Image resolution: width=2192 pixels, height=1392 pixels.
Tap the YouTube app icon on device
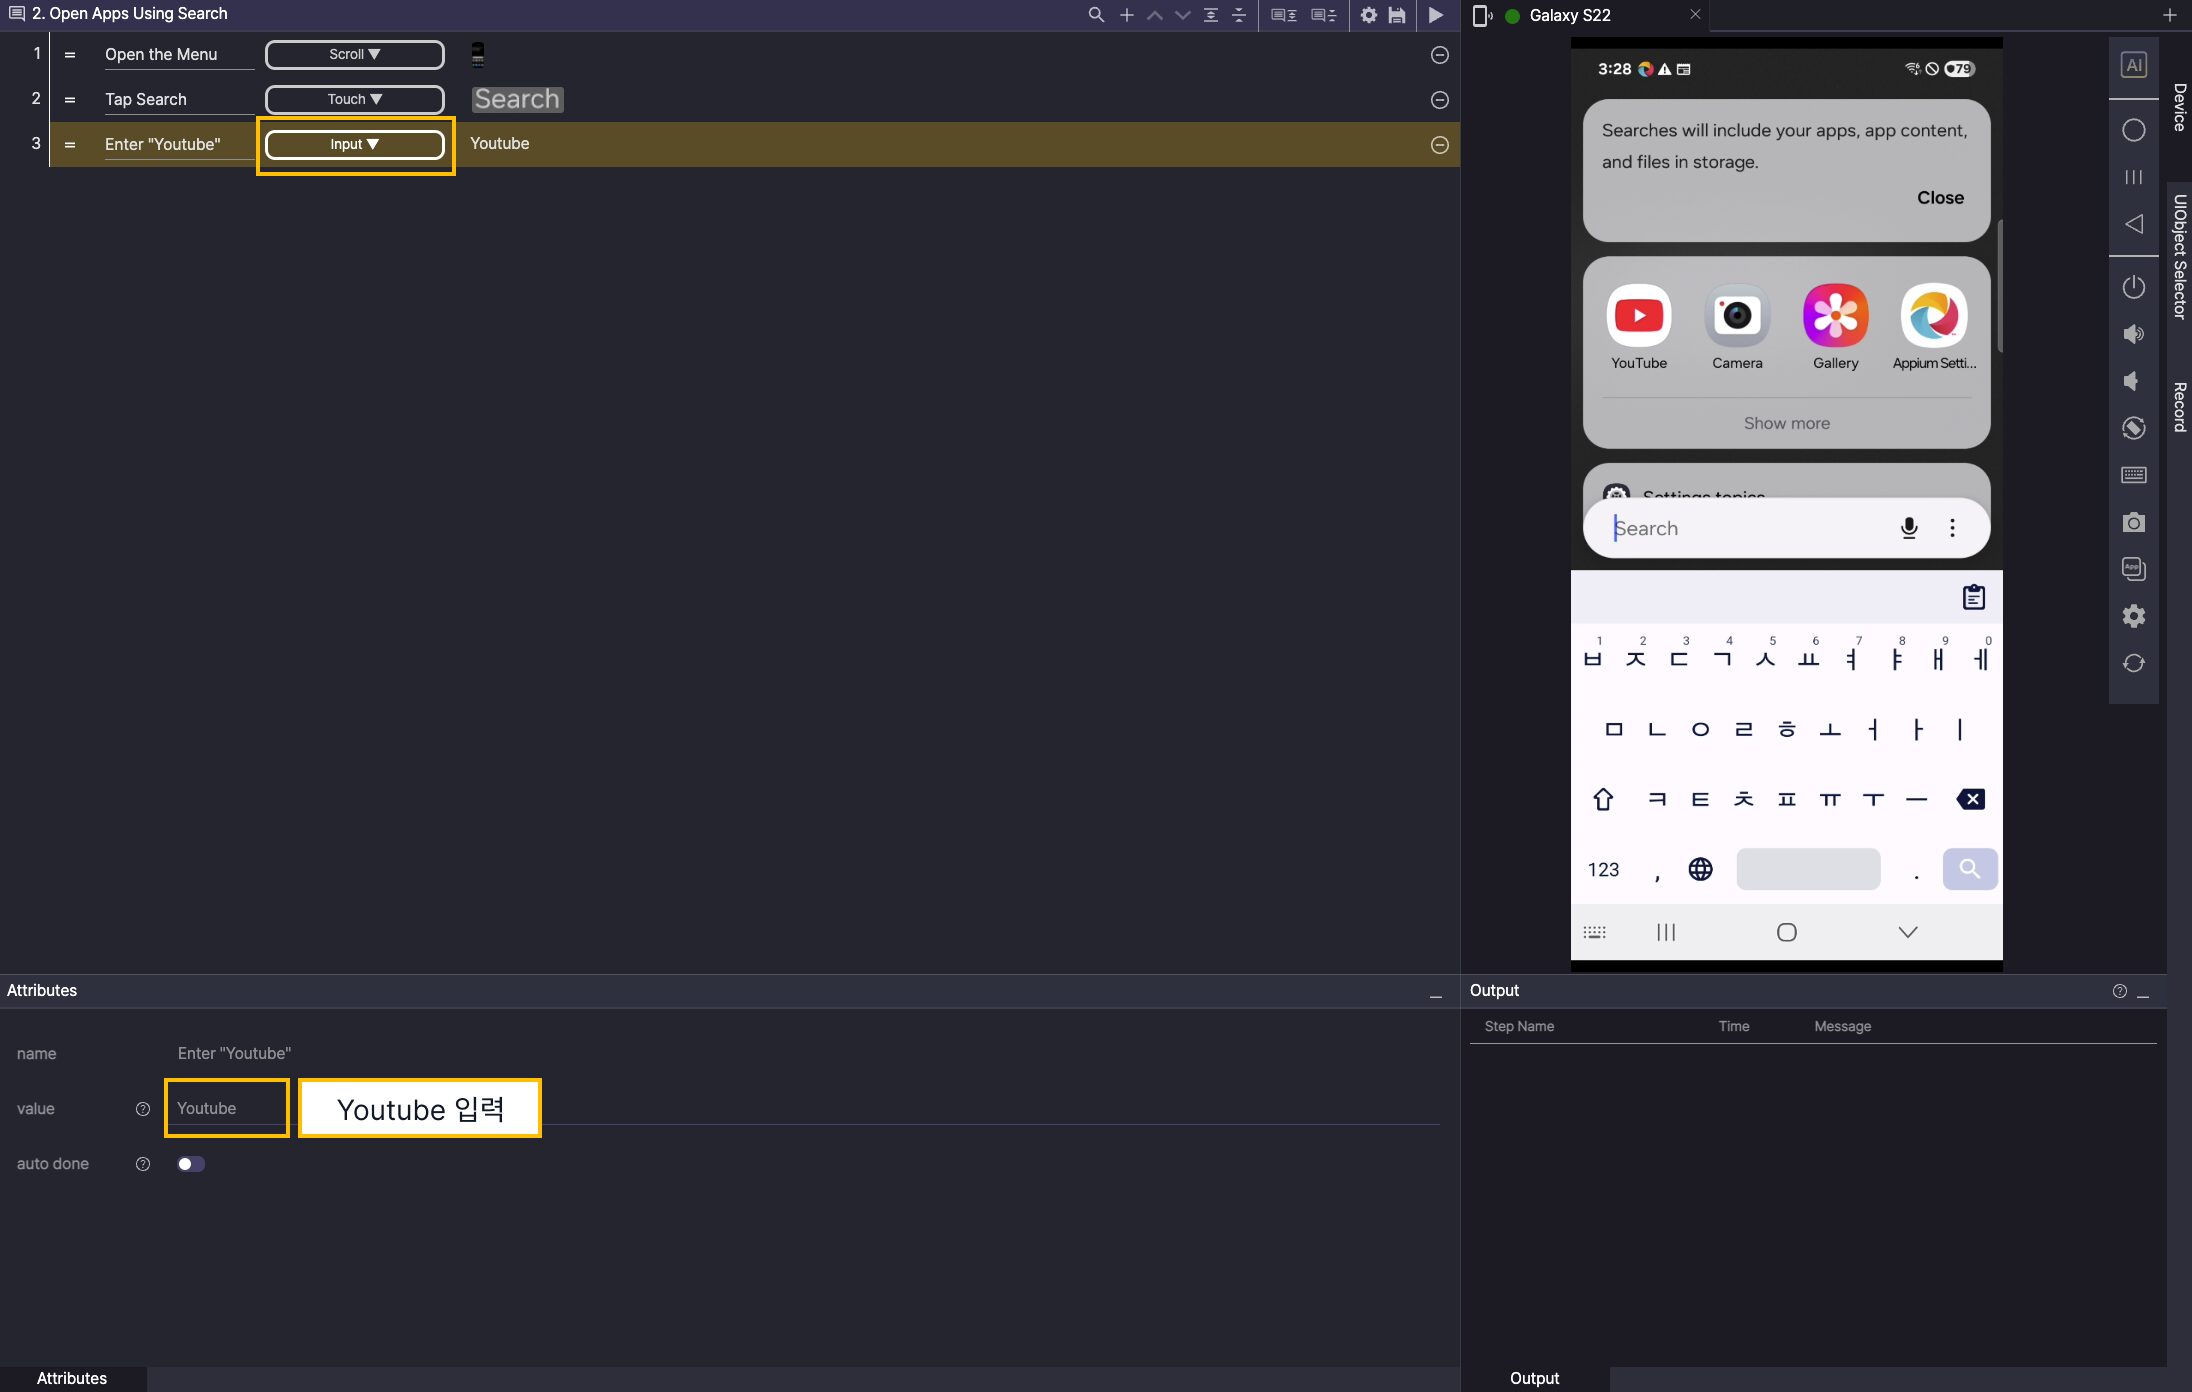[1638, 317]
